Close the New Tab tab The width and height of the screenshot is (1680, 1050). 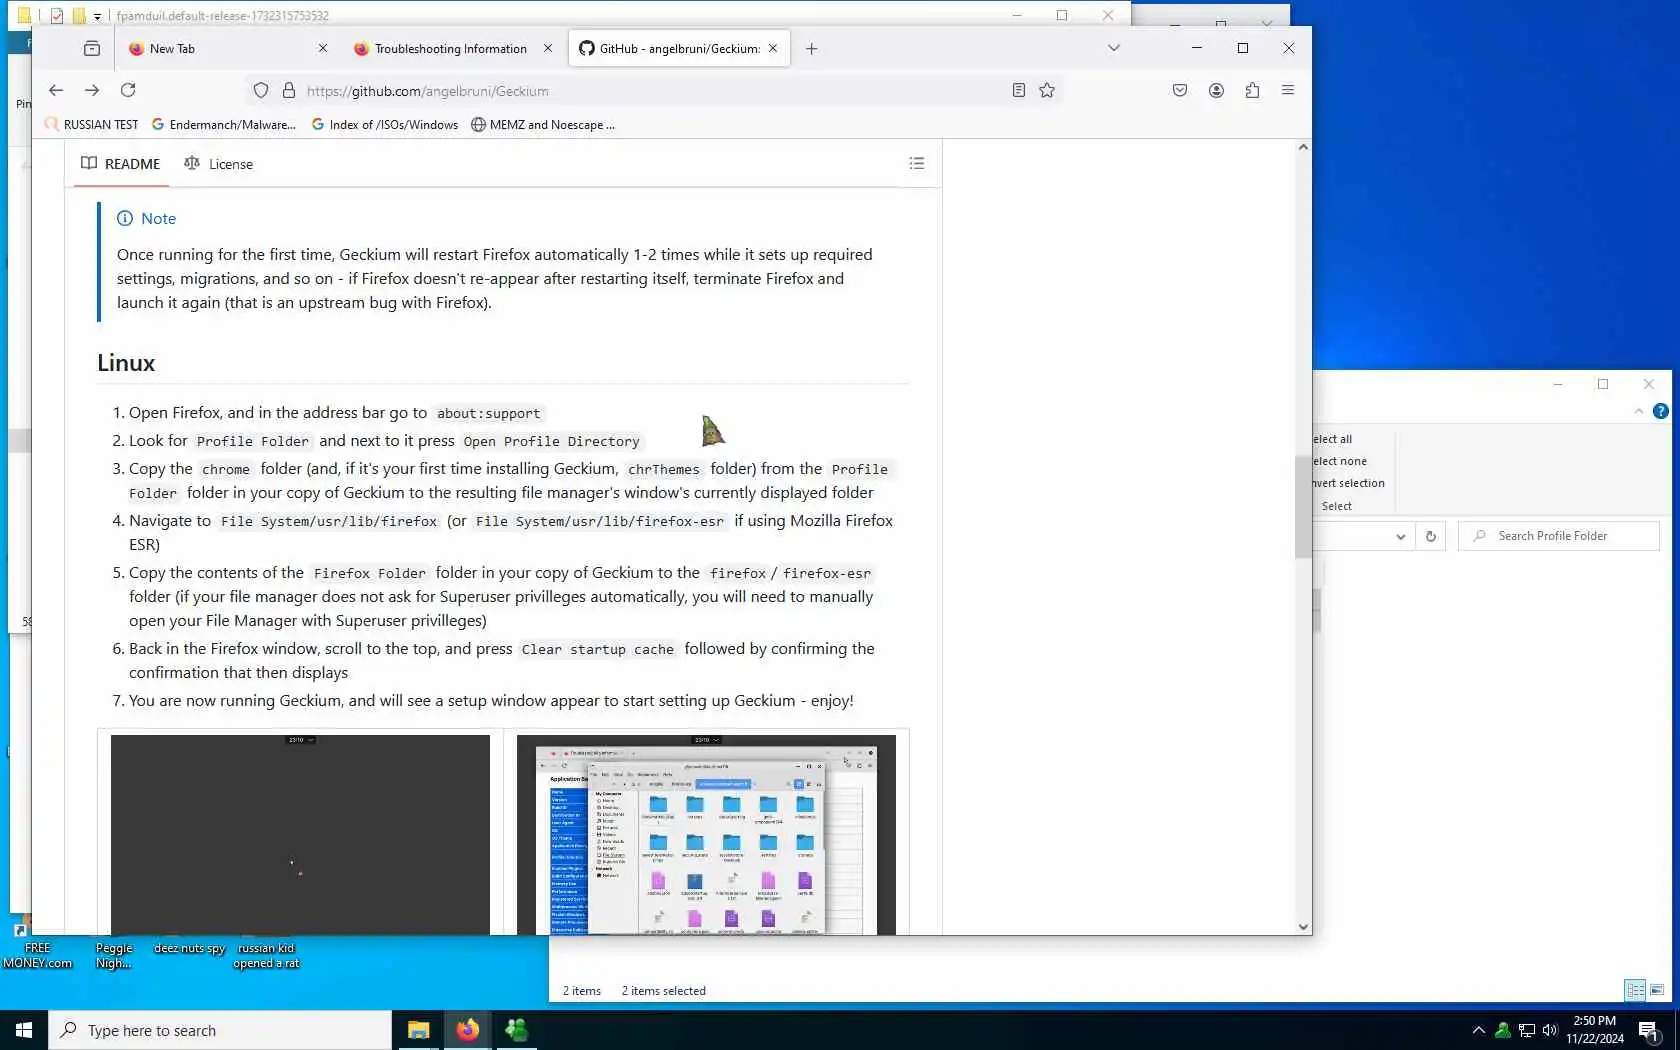pyautogui.click(x=323, y=48)
